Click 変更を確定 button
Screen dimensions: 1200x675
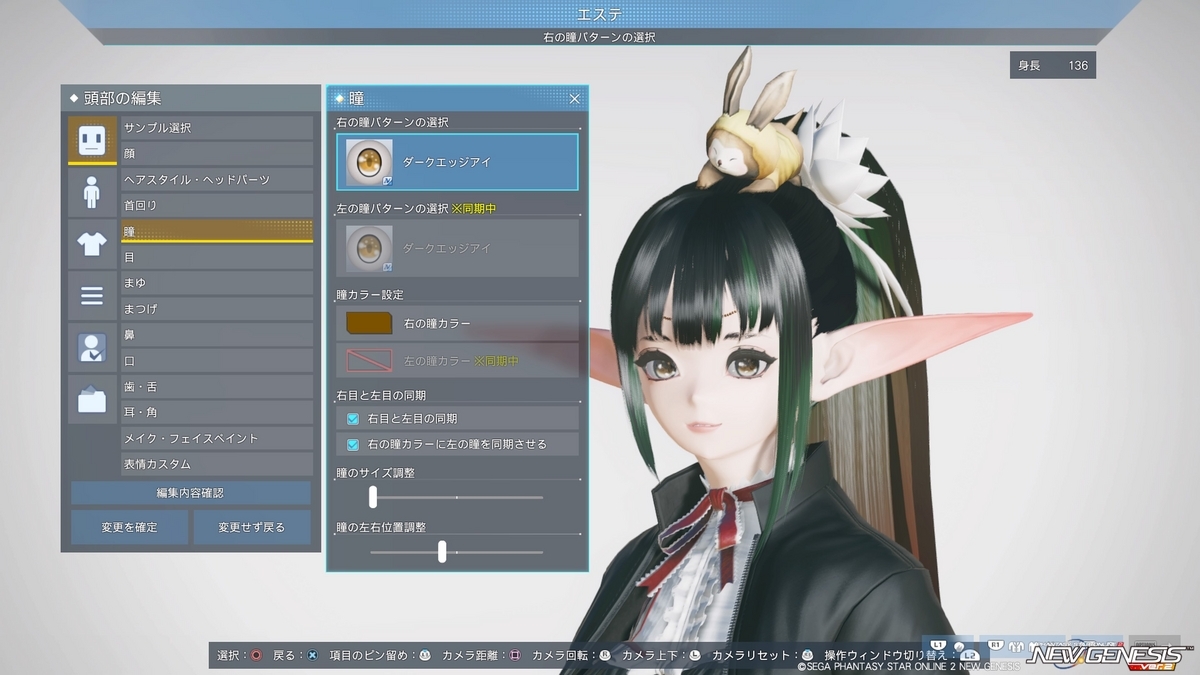point(129,527)
